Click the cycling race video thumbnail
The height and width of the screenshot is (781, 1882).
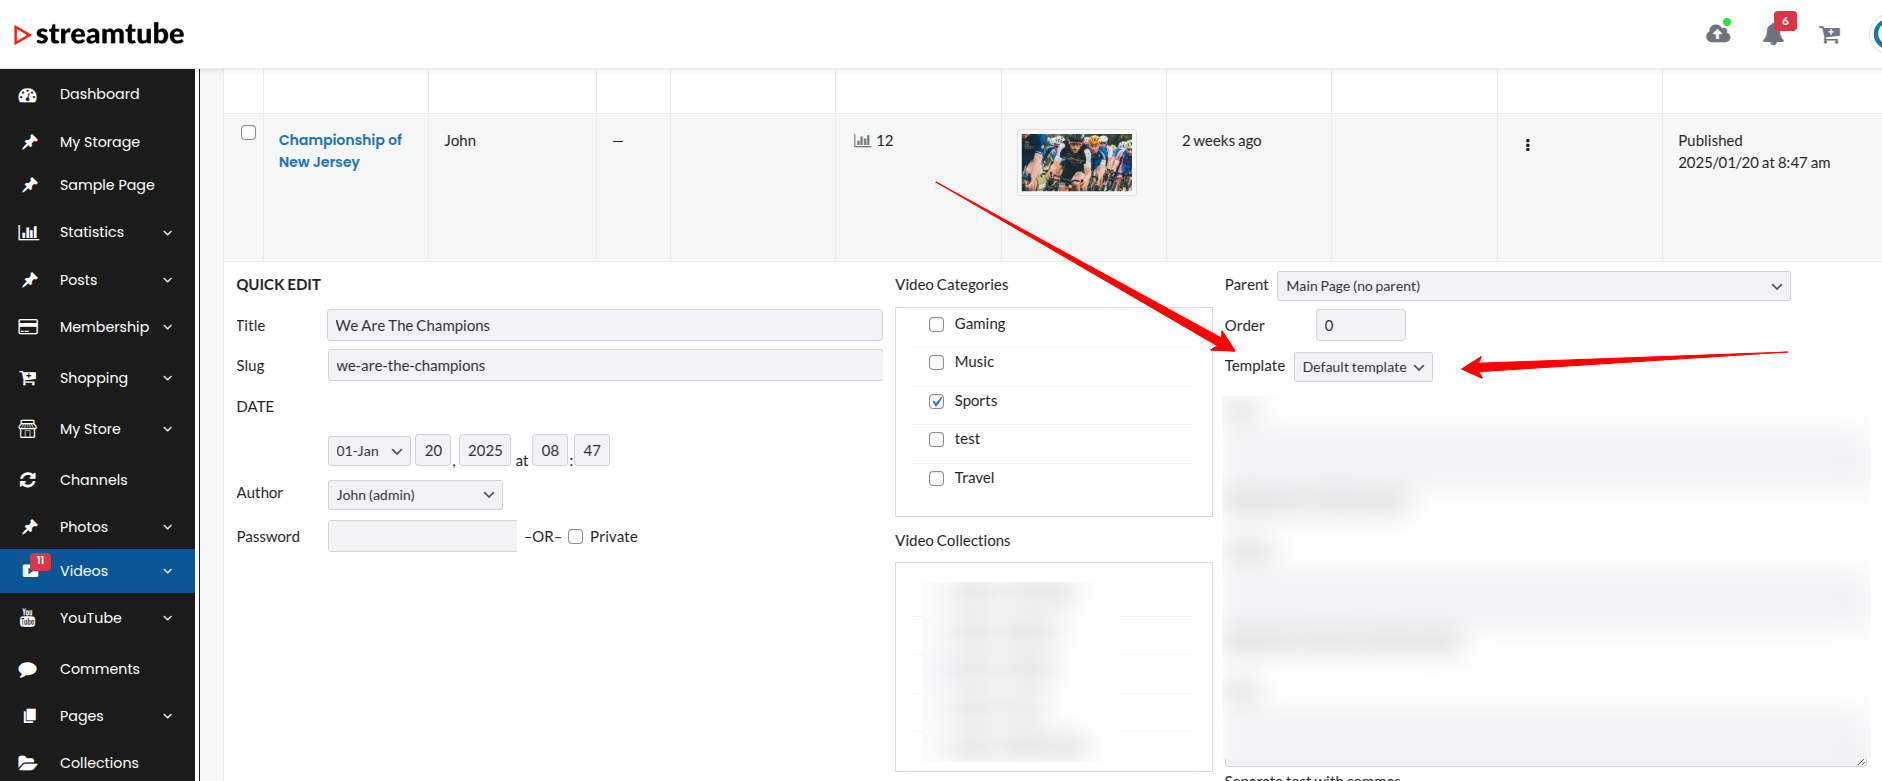click(x=1076, y=162)
